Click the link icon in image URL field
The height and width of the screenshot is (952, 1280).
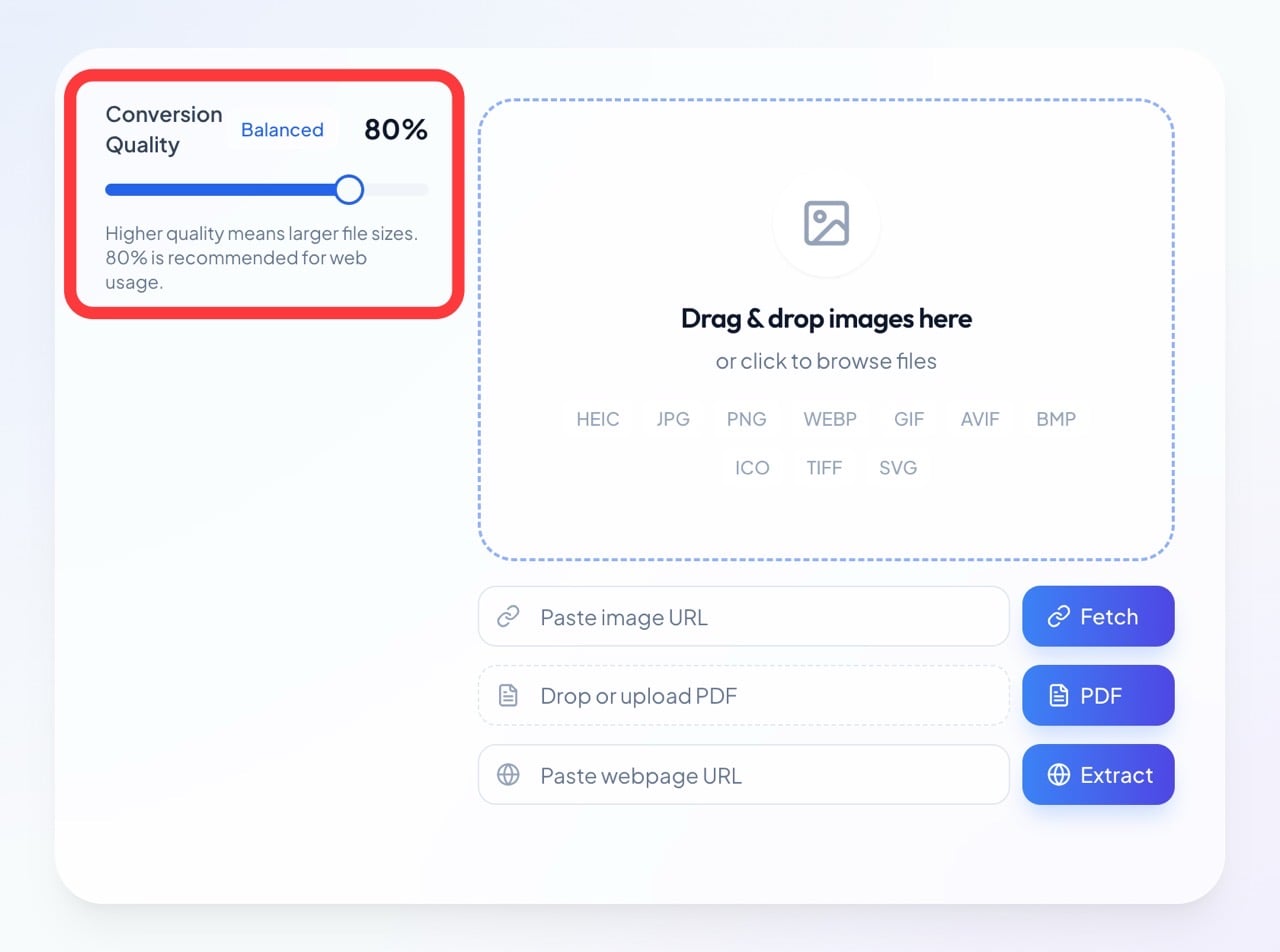coord(508,617)
